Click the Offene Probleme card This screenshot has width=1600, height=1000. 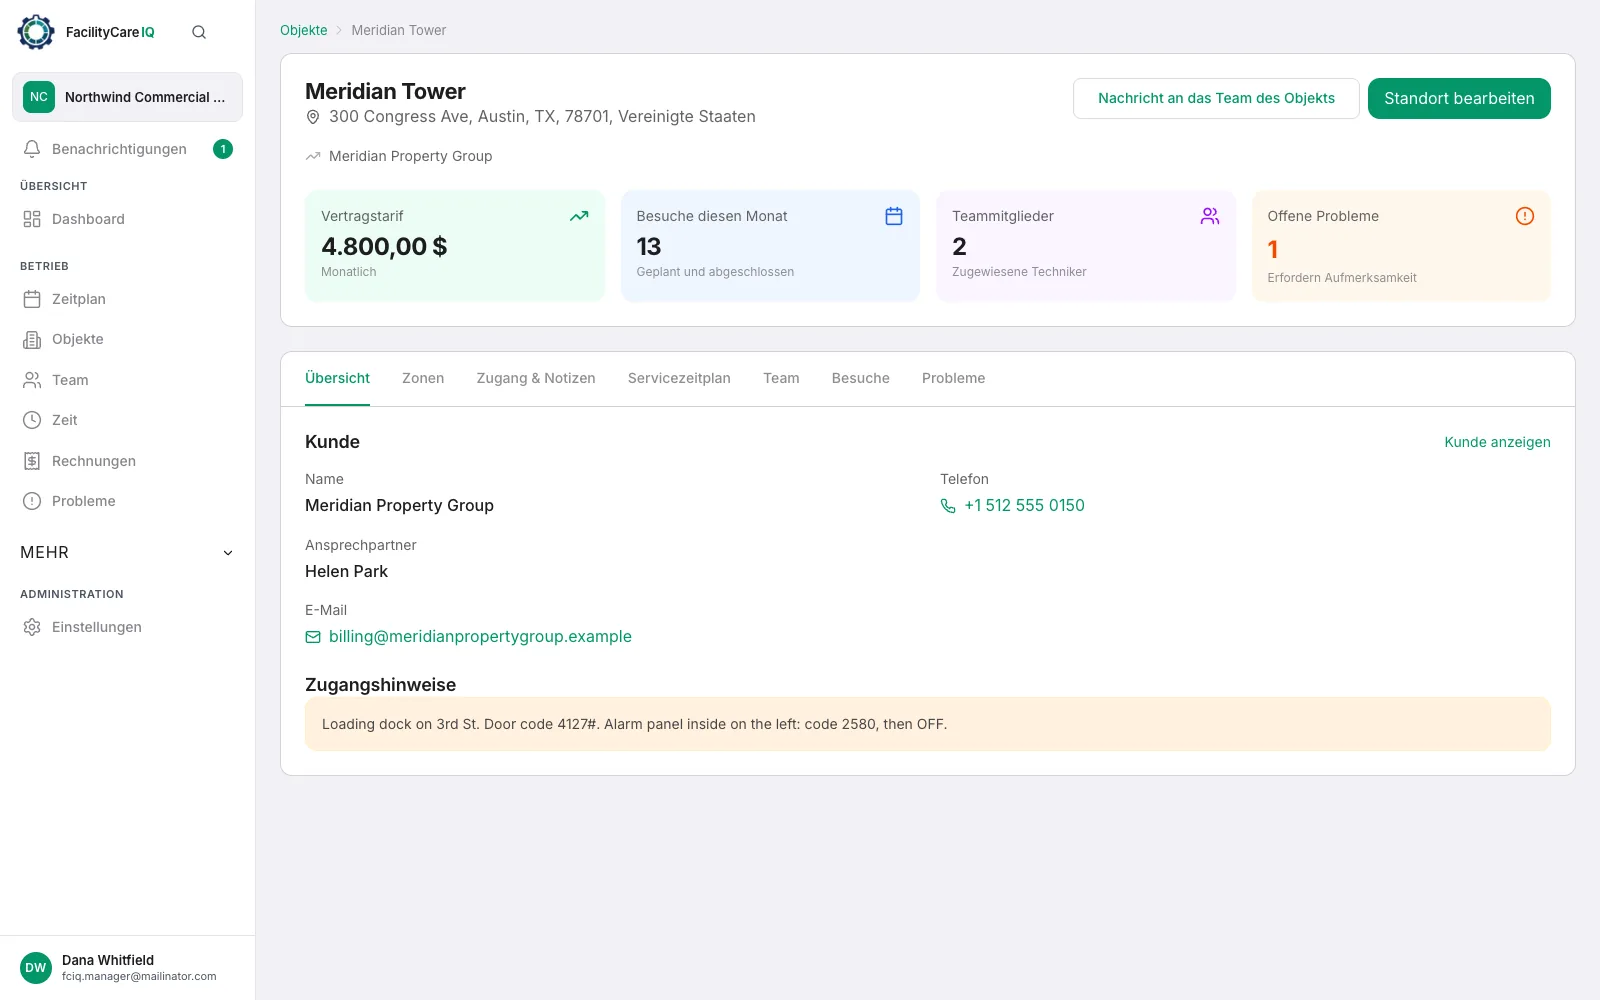(1401, 246)
